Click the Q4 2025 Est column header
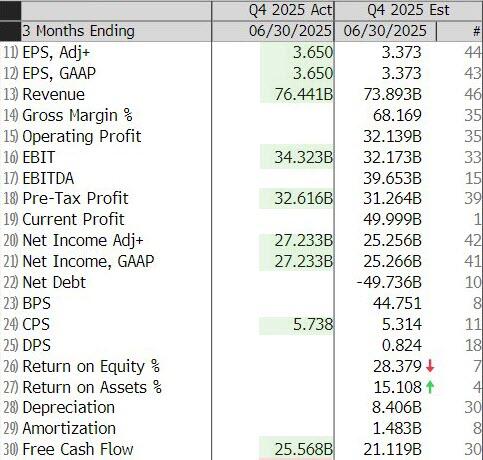 coord(408,10)
